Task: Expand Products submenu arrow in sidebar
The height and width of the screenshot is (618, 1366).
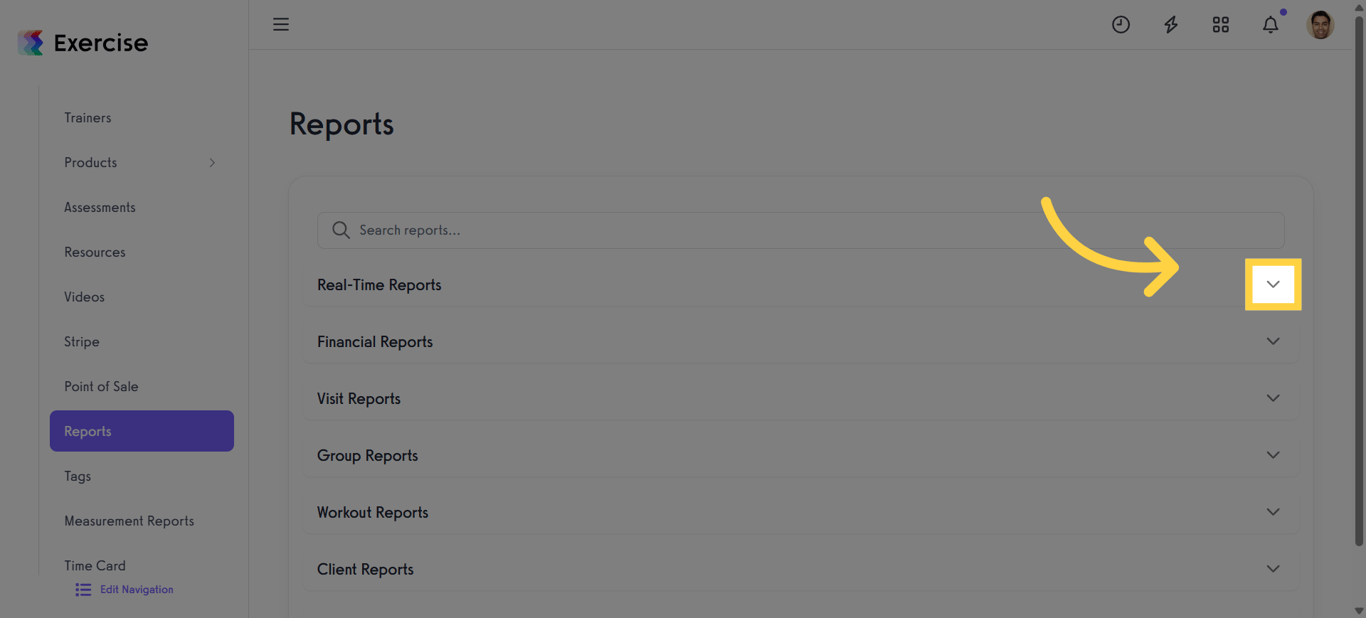Action: [x=212, y=163]
